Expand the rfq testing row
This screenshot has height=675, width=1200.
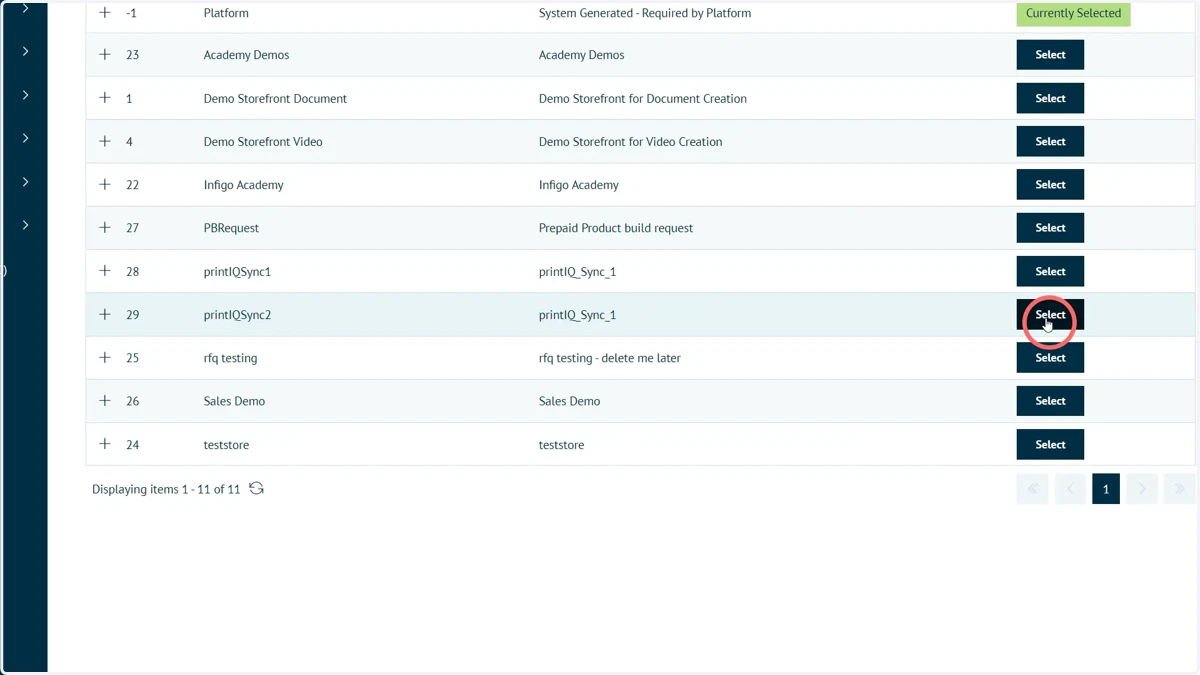[105, 357]
